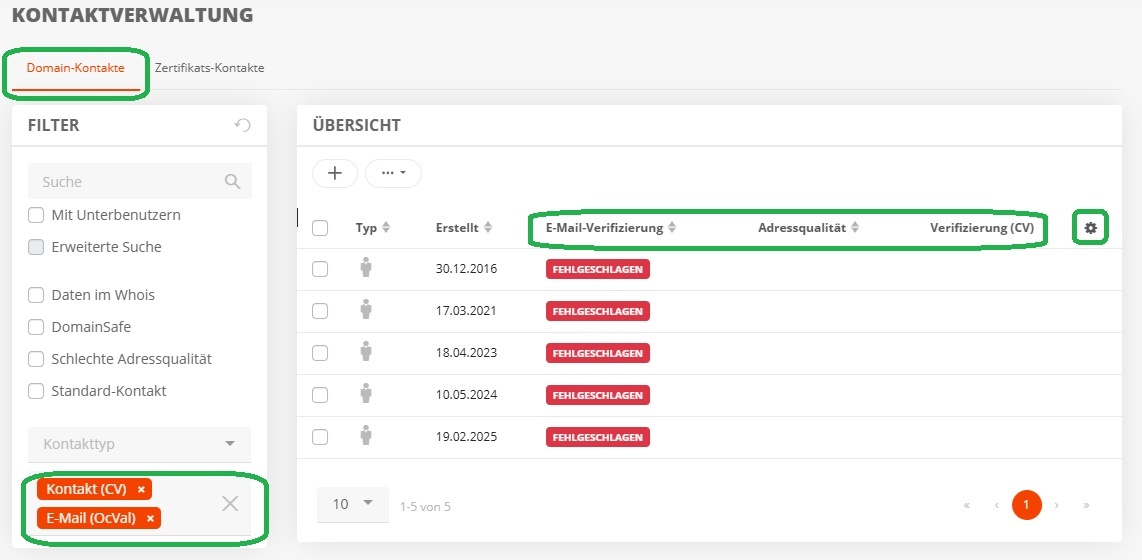Screen dimensions: 1142x560
Task: Click the date 10.05.2024
Action: tap(466, 395)
